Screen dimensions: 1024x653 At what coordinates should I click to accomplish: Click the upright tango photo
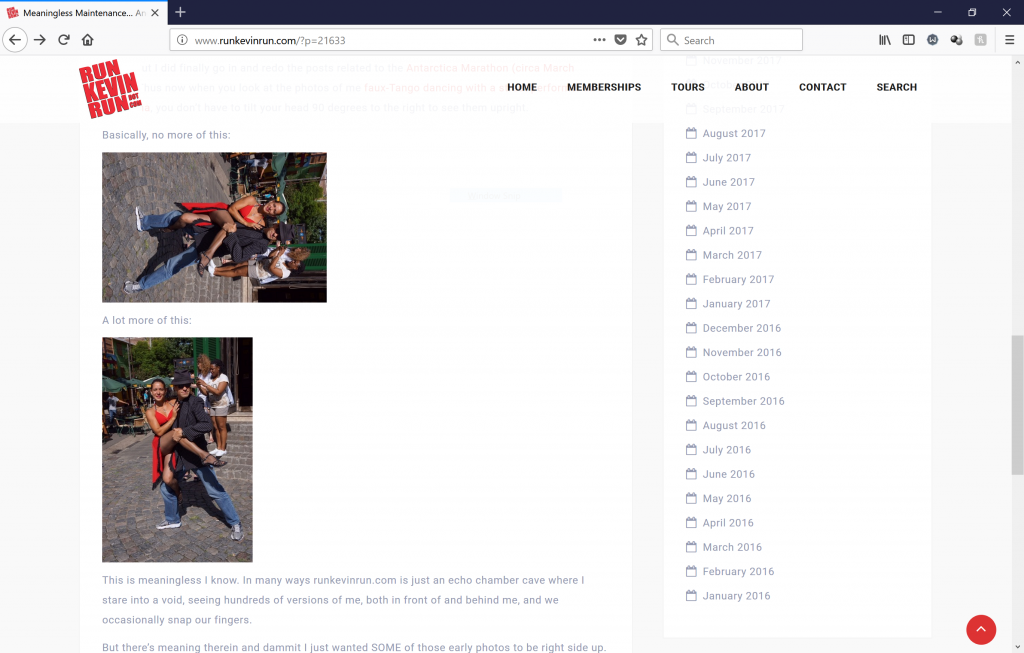point(177,450)
